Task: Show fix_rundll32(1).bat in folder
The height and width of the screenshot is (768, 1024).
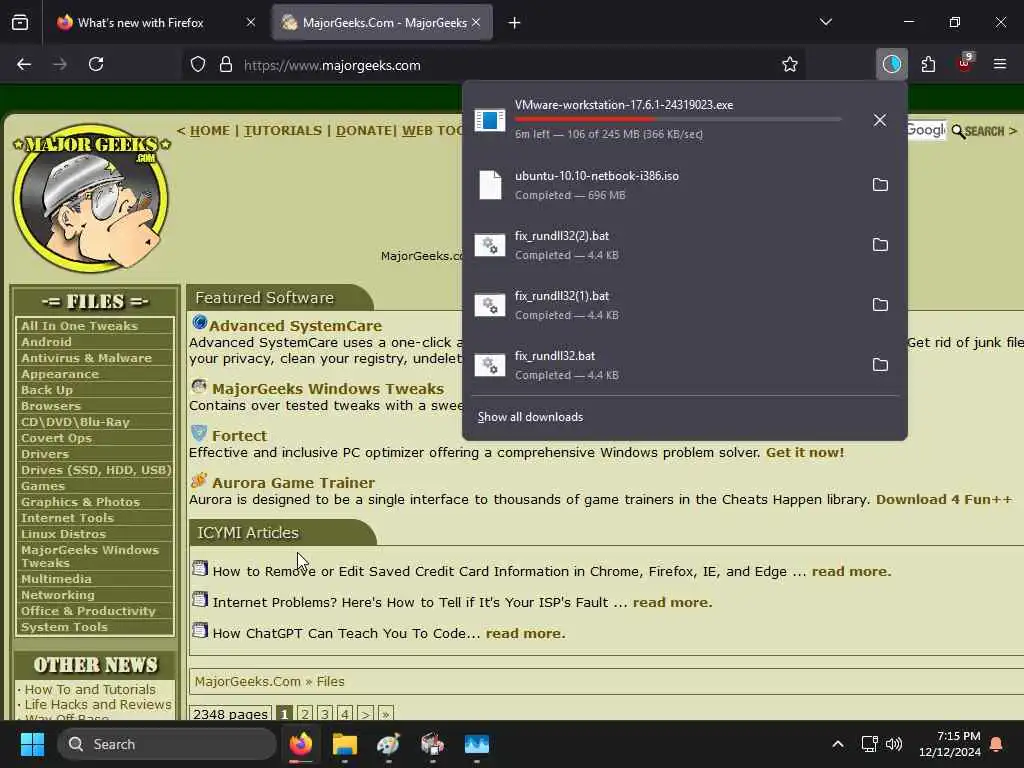Action: pyautogui.click(x=880, y=305)
